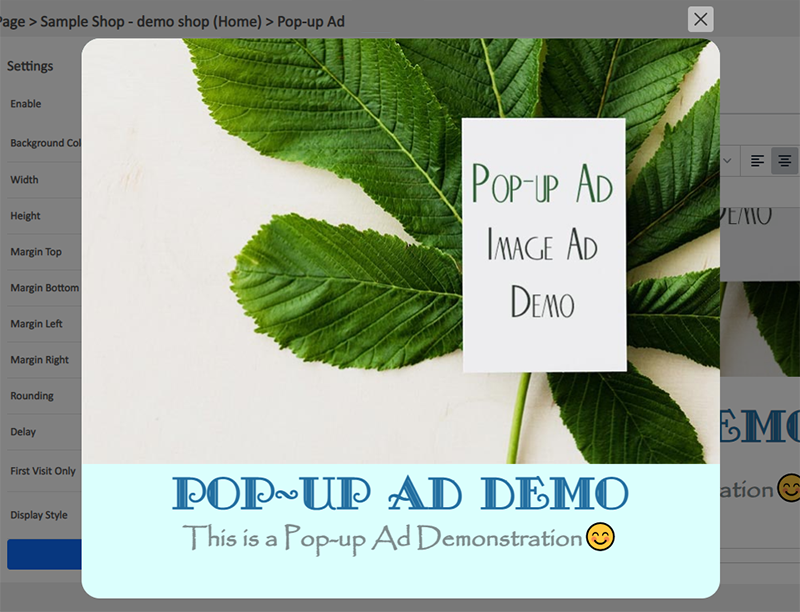800x612 pixels.
Task: Select the Margin Right setting label
Action: 39,360
